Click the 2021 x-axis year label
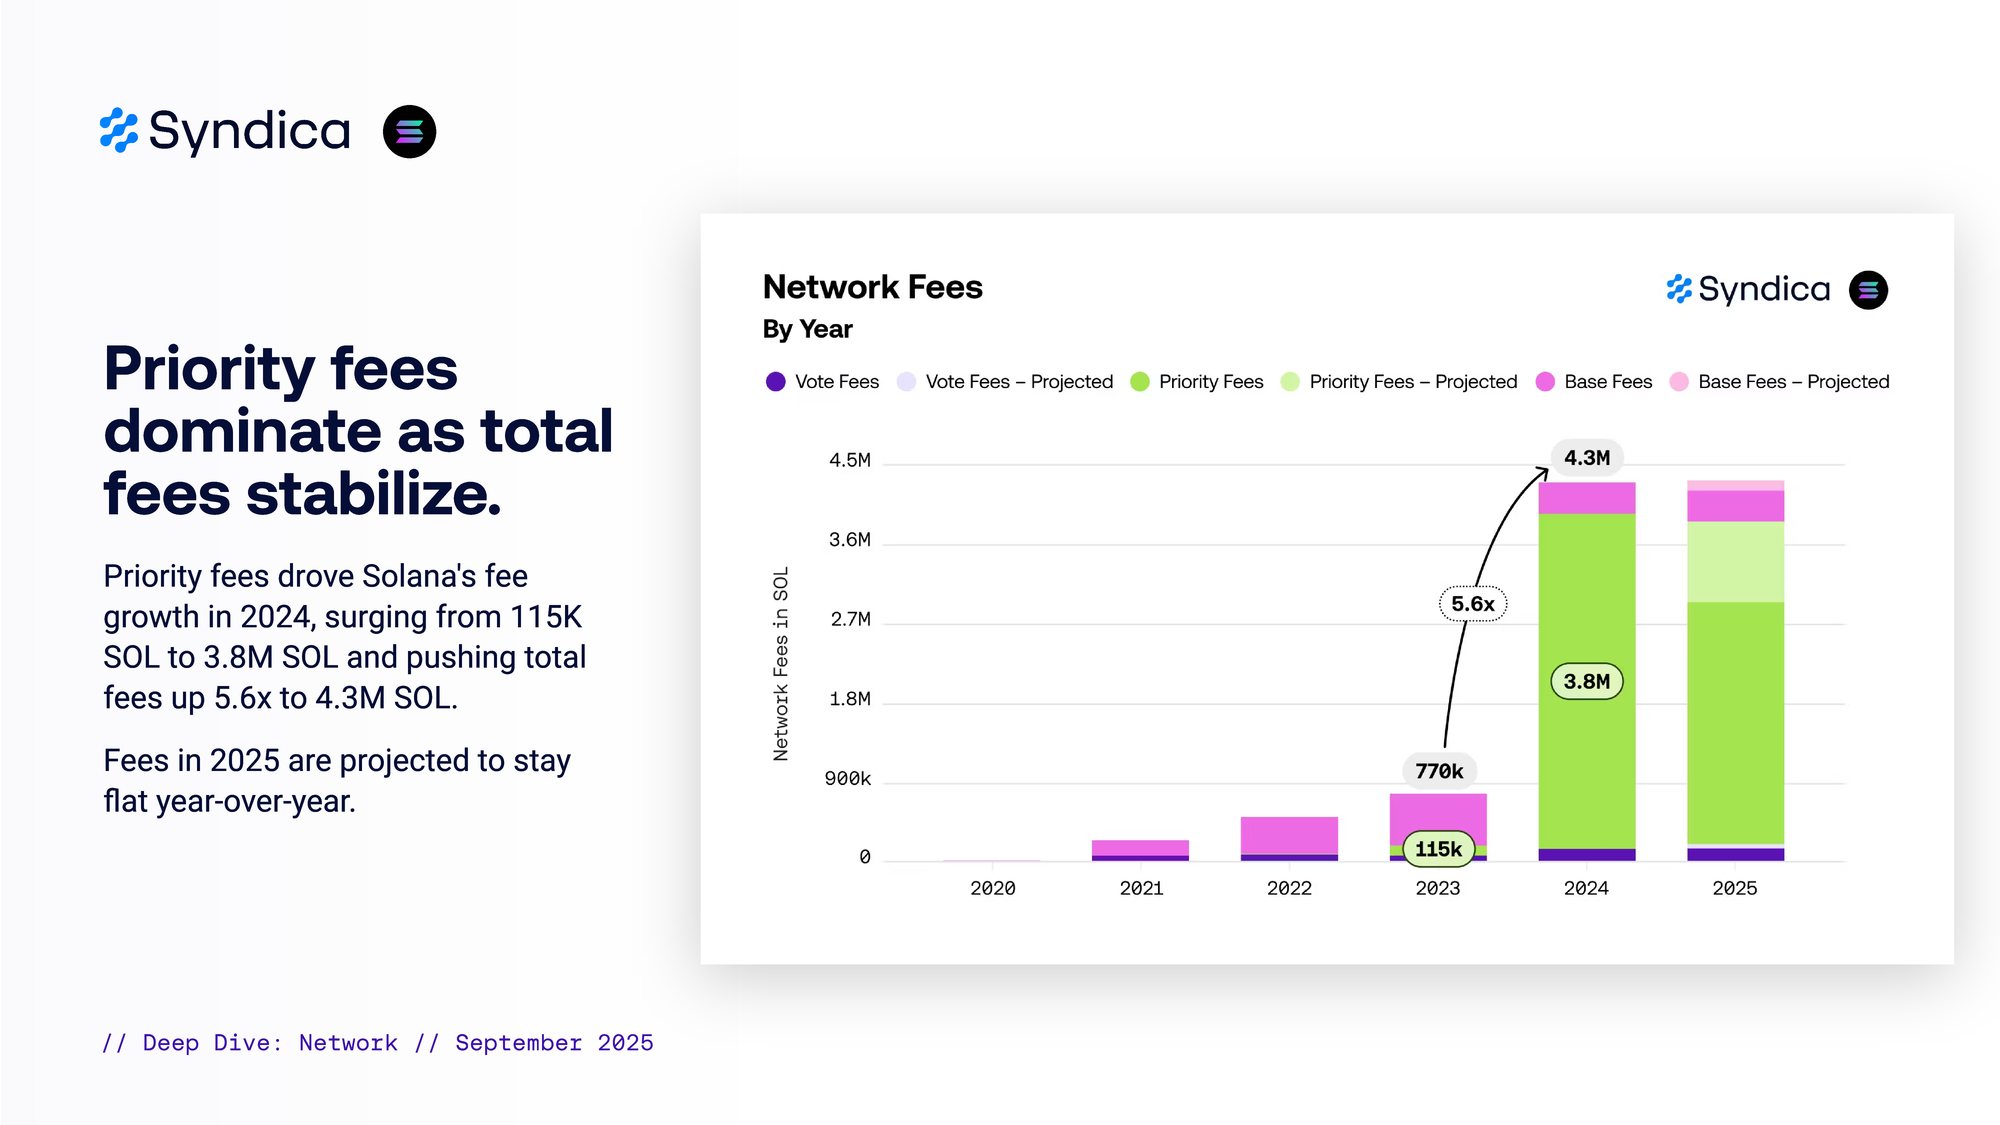Viewport: 2000px width, 1125px height. (x=1141, y=888)
